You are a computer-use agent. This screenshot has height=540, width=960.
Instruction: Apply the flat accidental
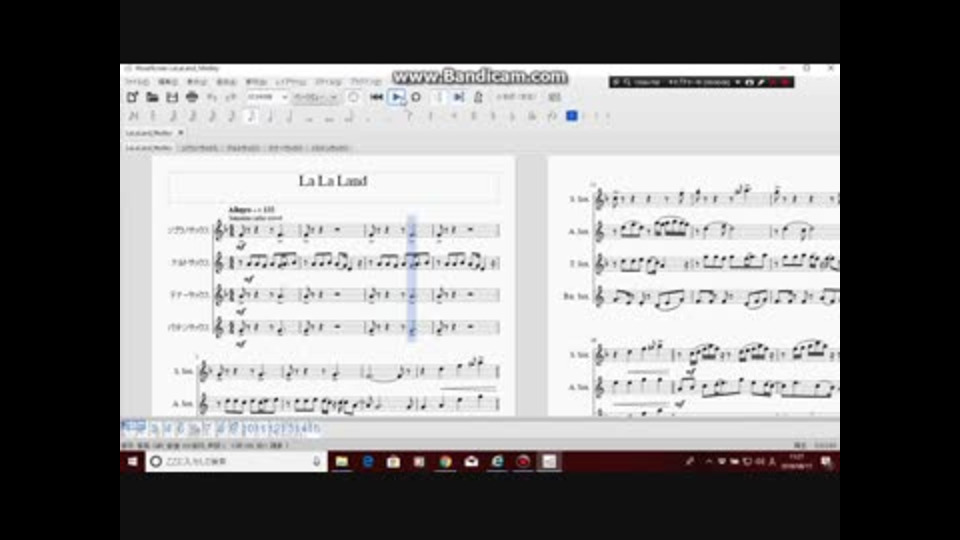click(x=512, y=116)
